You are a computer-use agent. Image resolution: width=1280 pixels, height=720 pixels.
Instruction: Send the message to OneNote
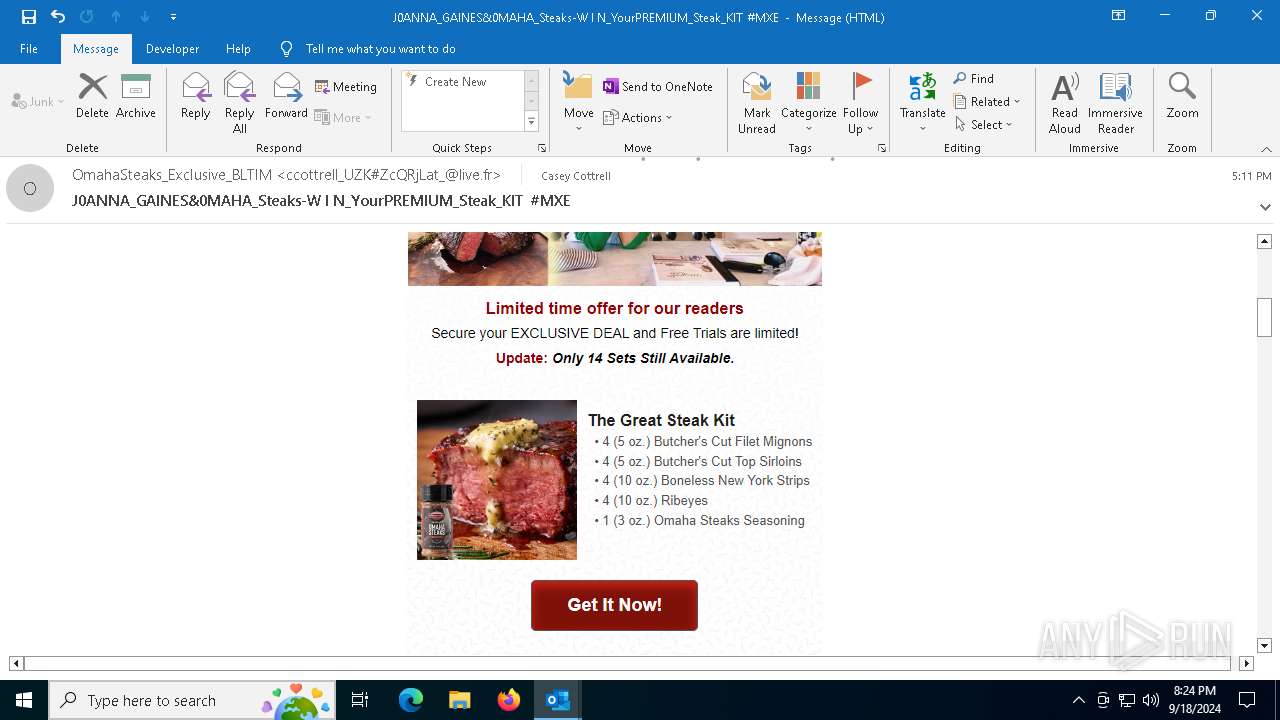[x=658, y=87]
